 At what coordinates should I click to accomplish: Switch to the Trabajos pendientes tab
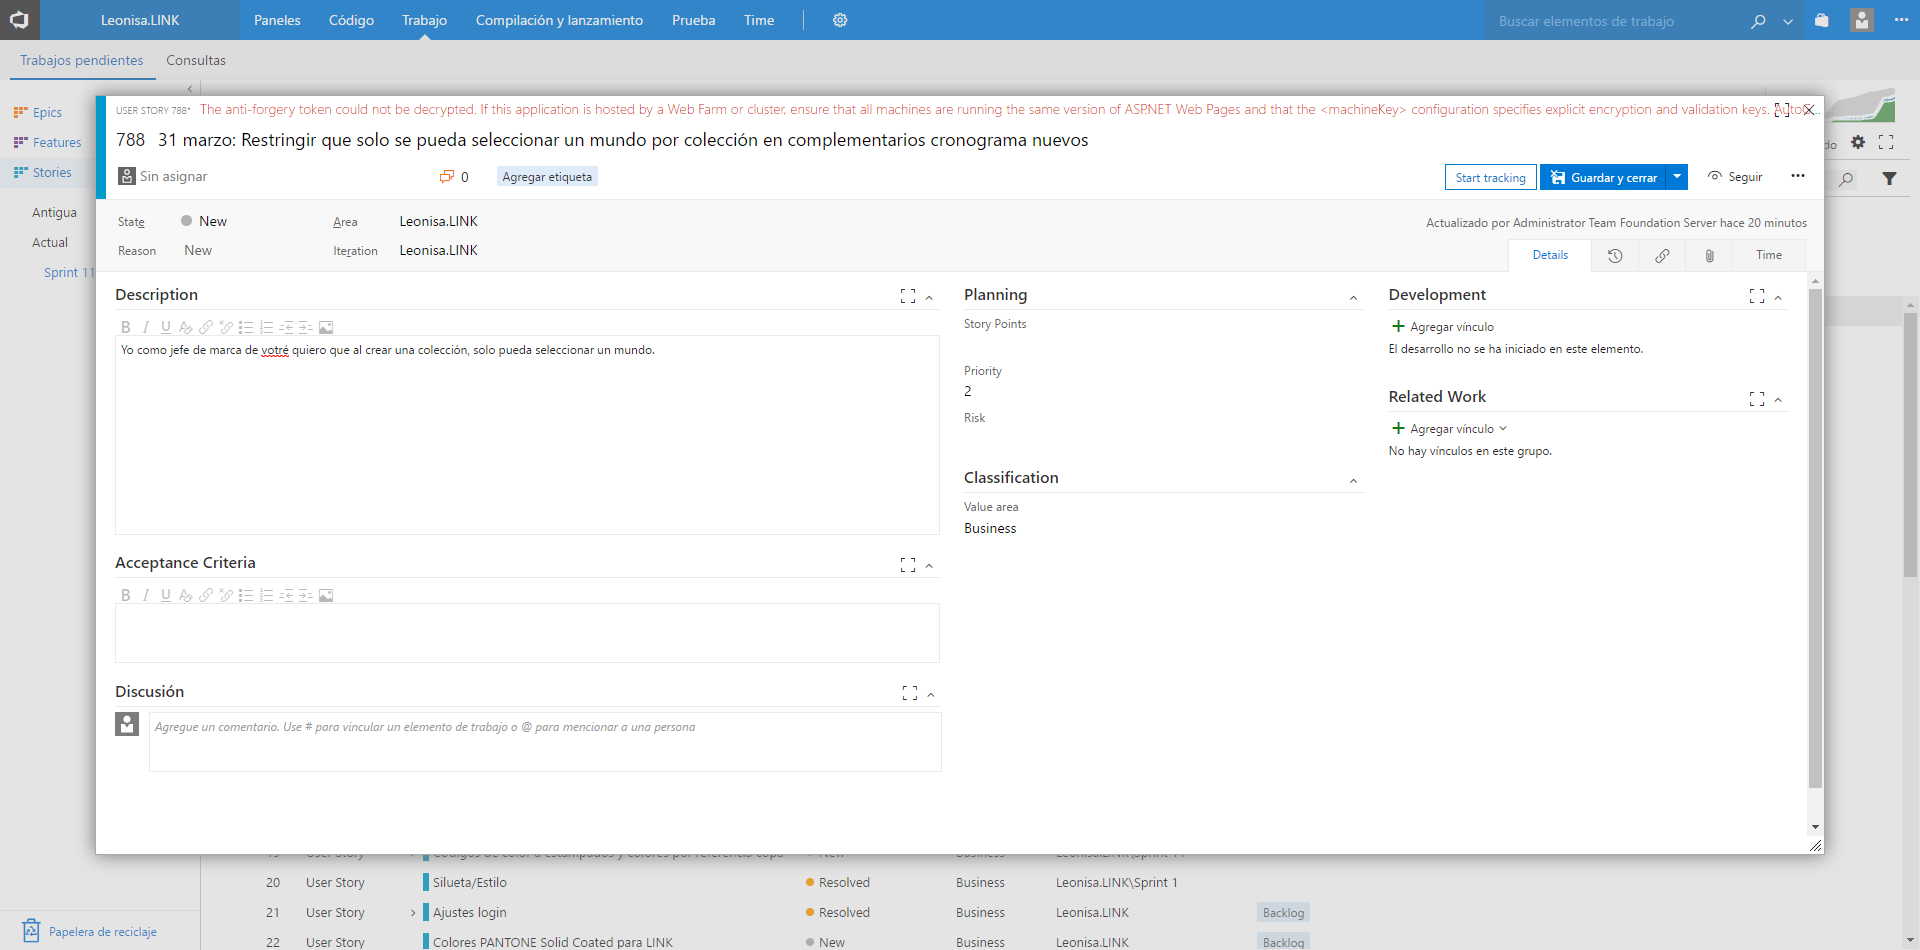tap(82, 60)
